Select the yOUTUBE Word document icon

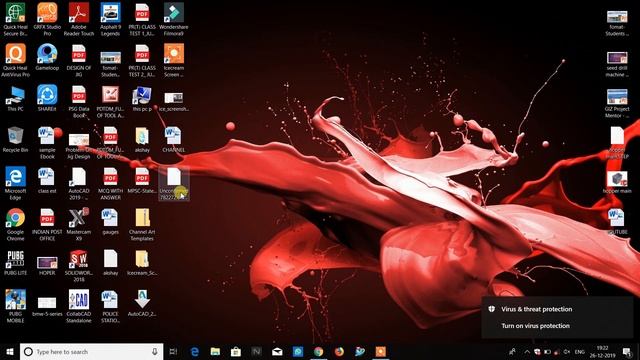click(x=617, y=221)
